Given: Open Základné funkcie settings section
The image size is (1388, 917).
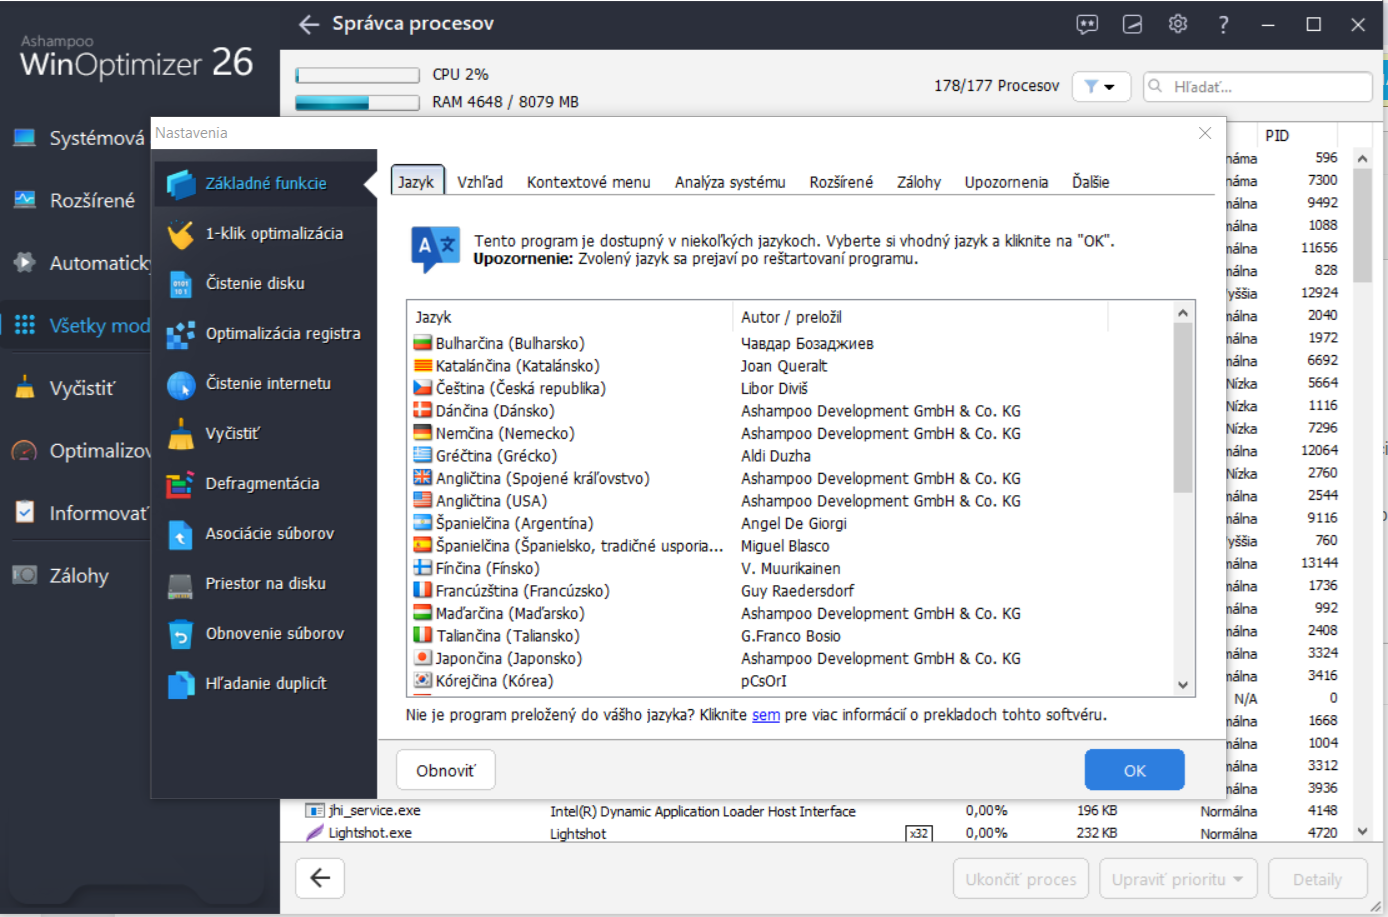Looking at the screenshot, I should (264, 183).
